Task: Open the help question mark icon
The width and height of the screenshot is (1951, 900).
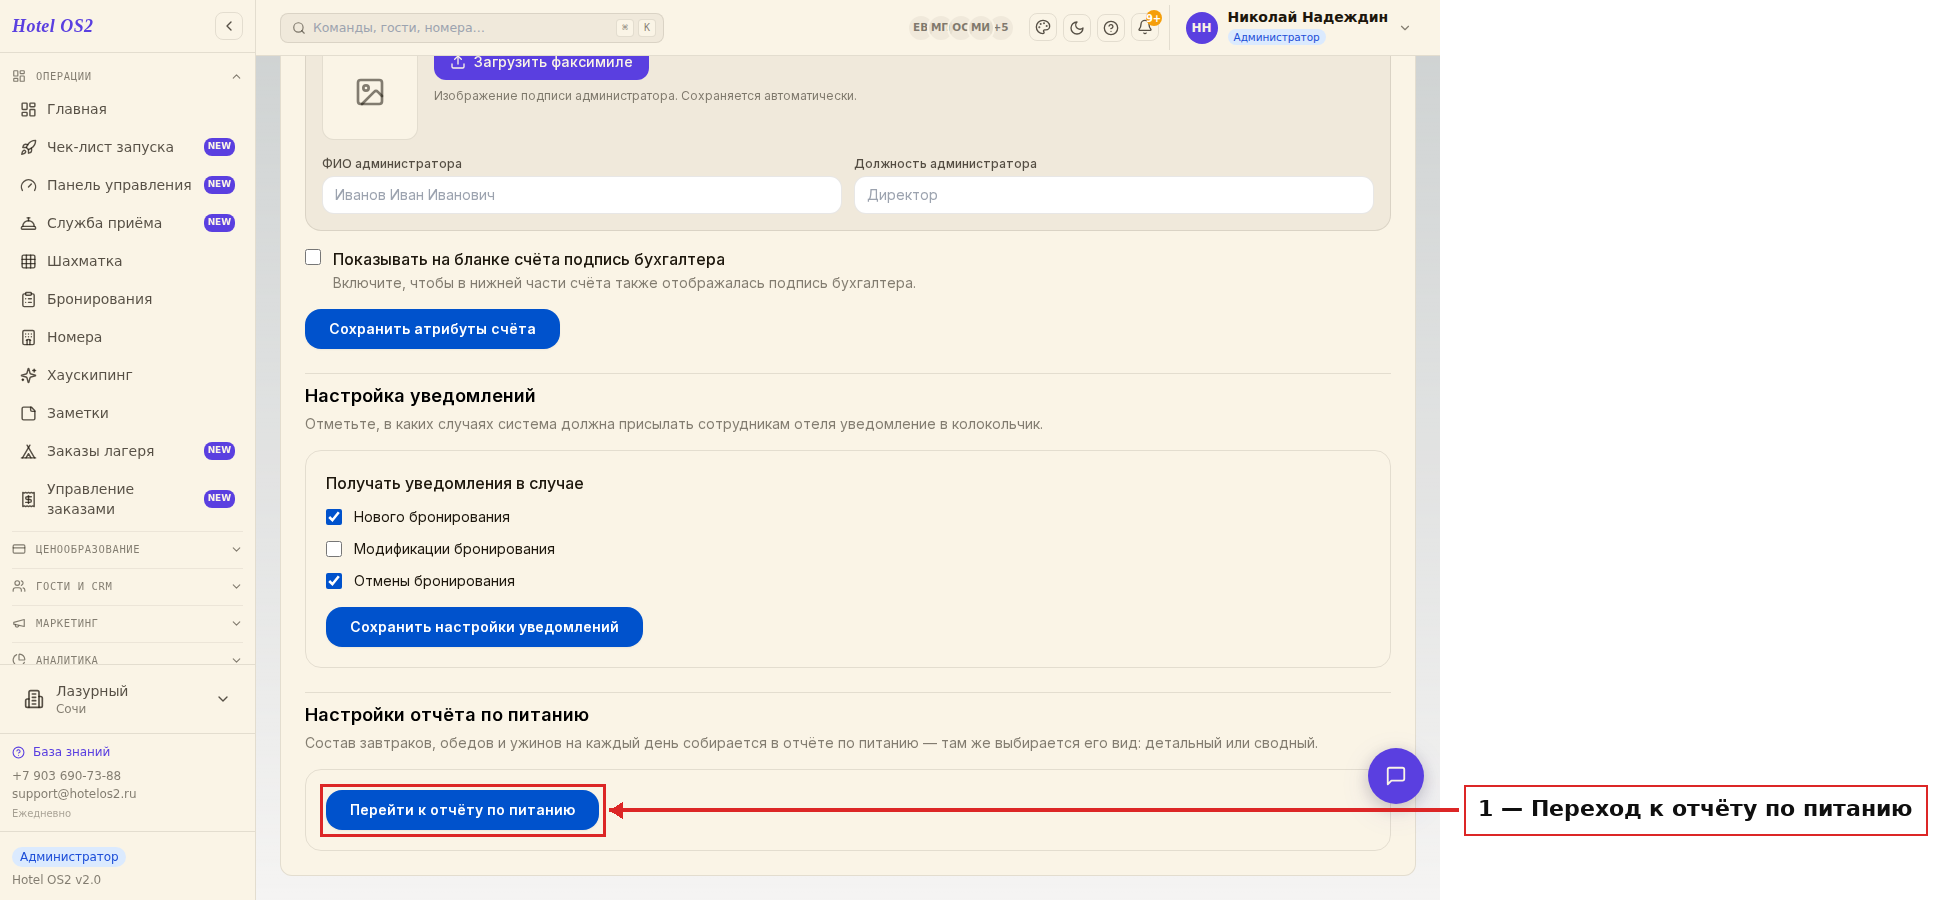Action: tap(1111, 28)
